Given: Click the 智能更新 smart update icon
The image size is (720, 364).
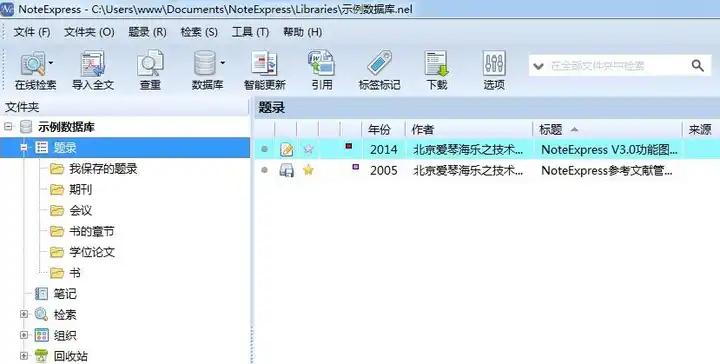Looking at the screenshot, I should 264,63.
